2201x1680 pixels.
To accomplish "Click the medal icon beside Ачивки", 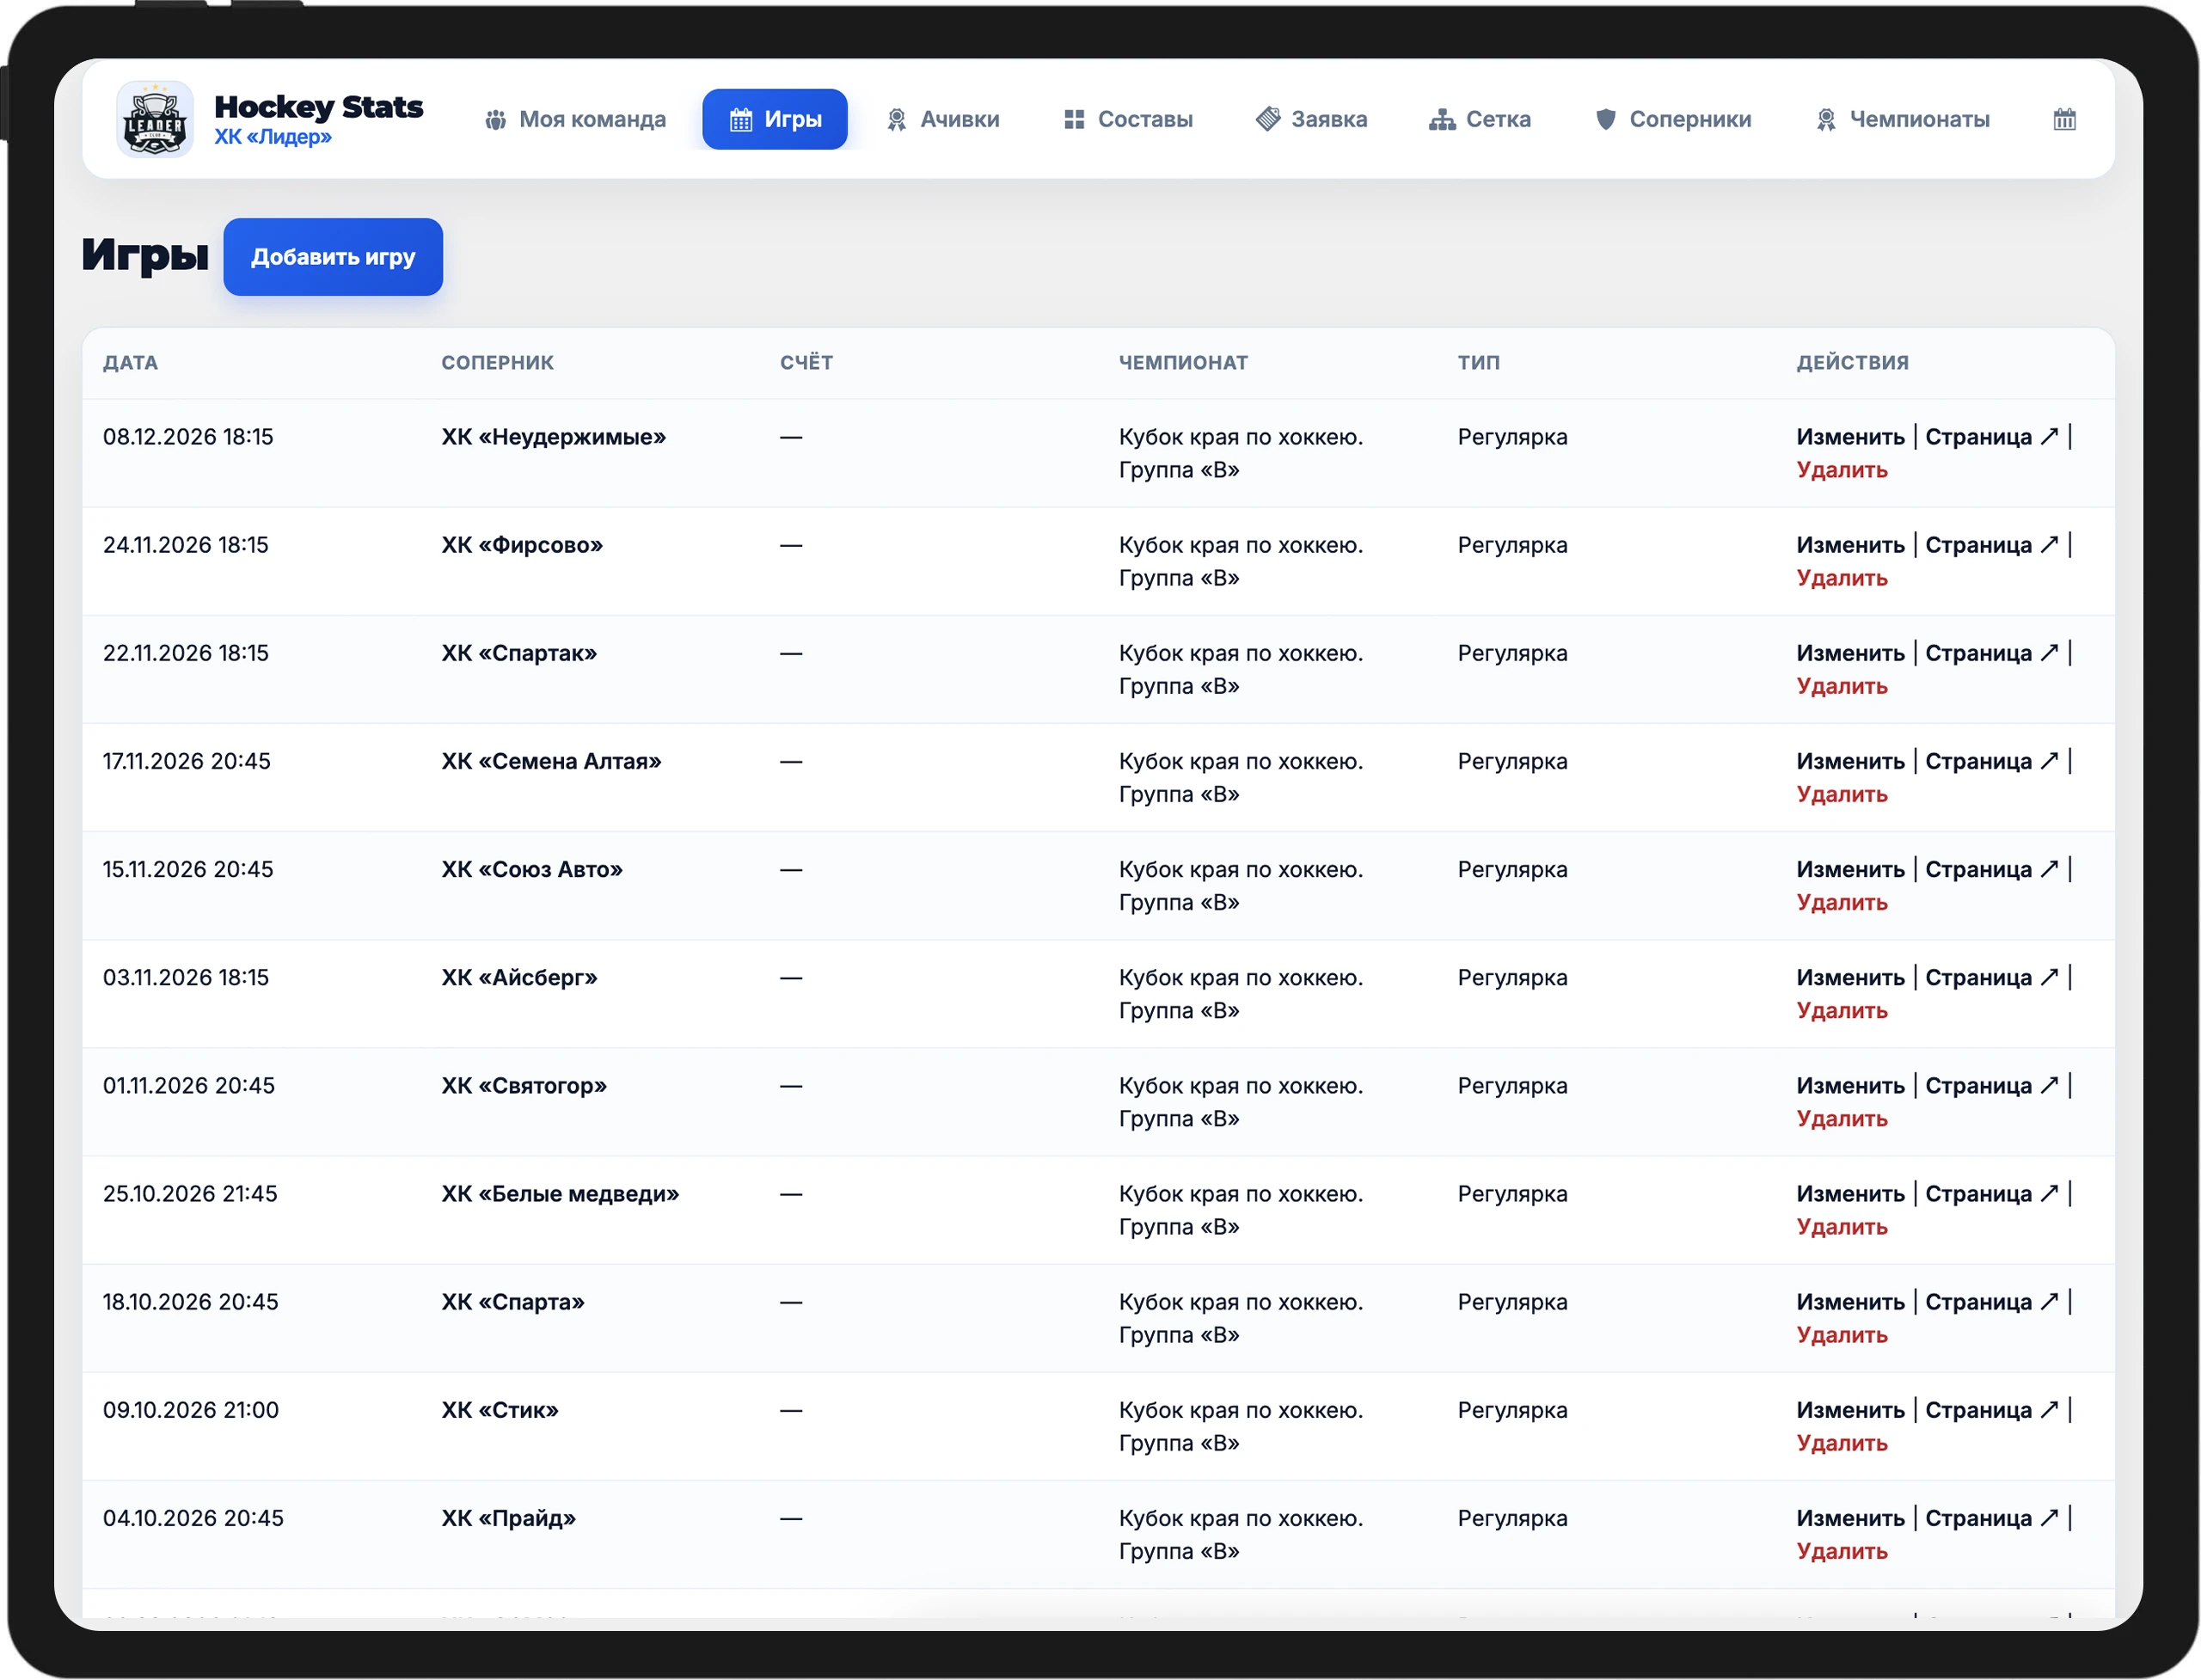I will click(896, 120).
